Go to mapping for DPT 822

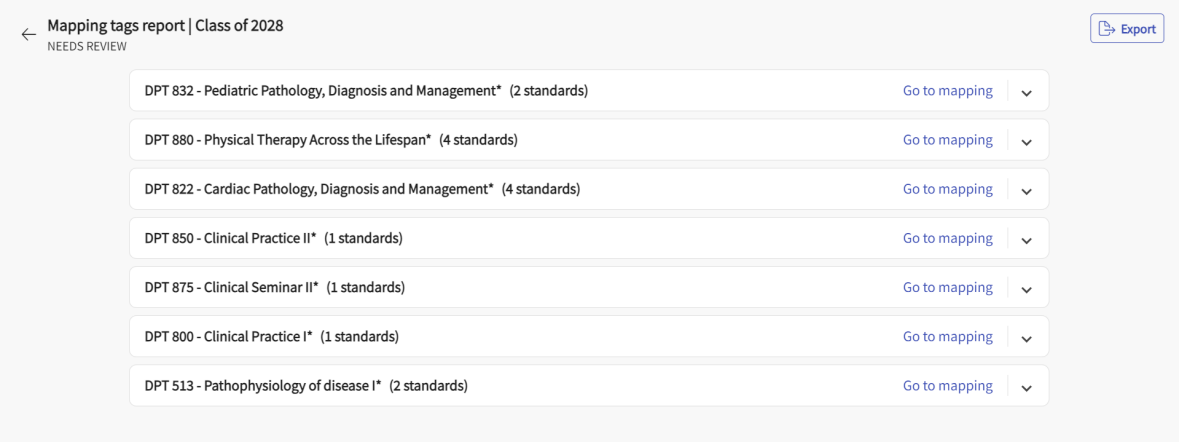point(947,189)
